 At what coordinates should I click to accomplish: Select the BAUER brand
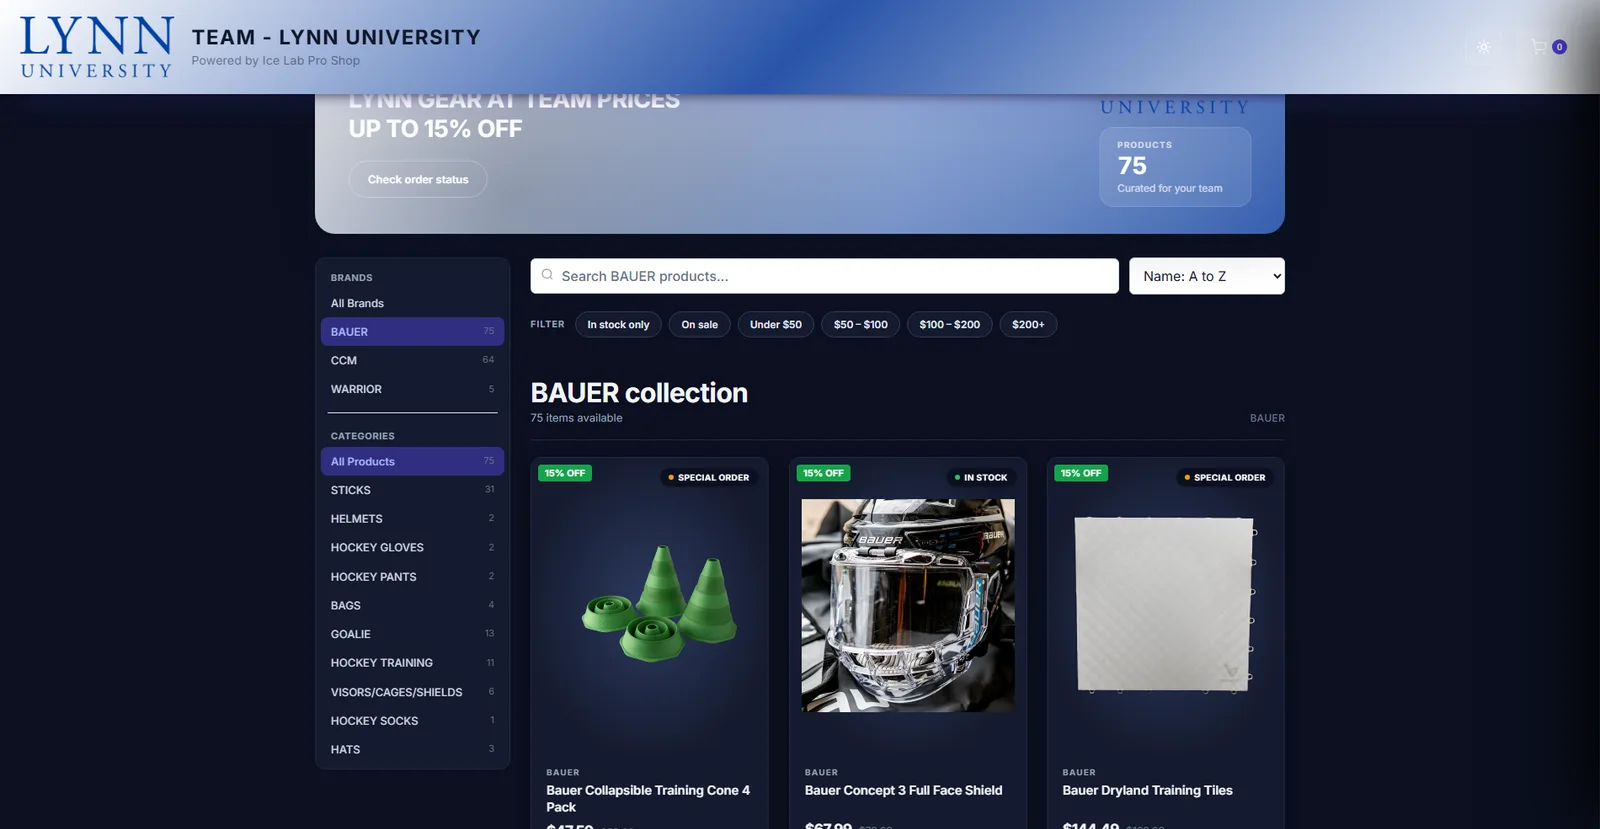click(412, 332)
